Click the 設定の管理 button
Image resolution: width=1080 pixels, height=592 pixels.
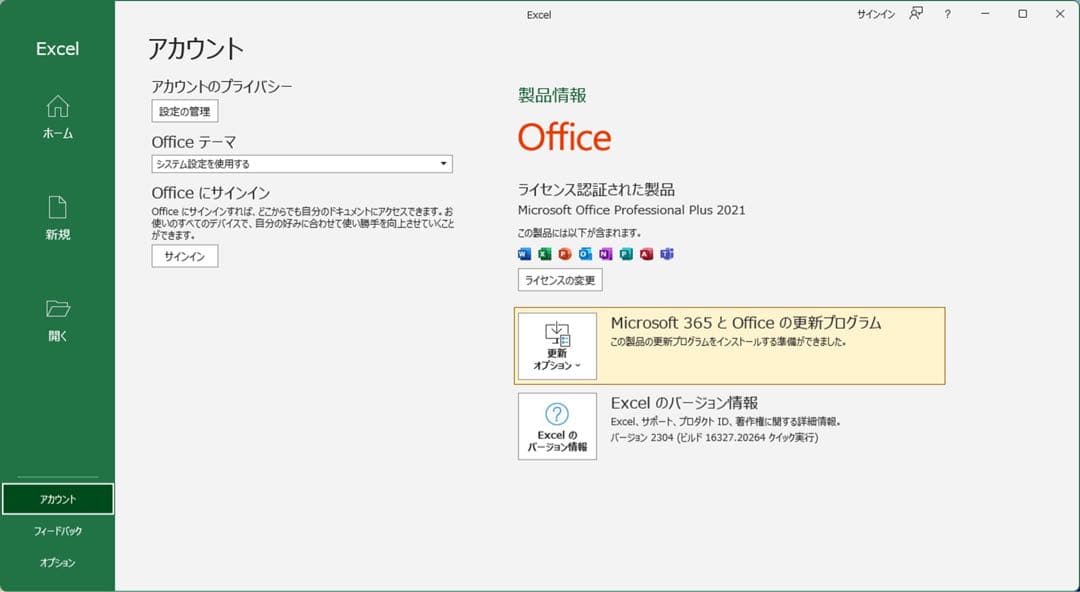pos(183,111)
